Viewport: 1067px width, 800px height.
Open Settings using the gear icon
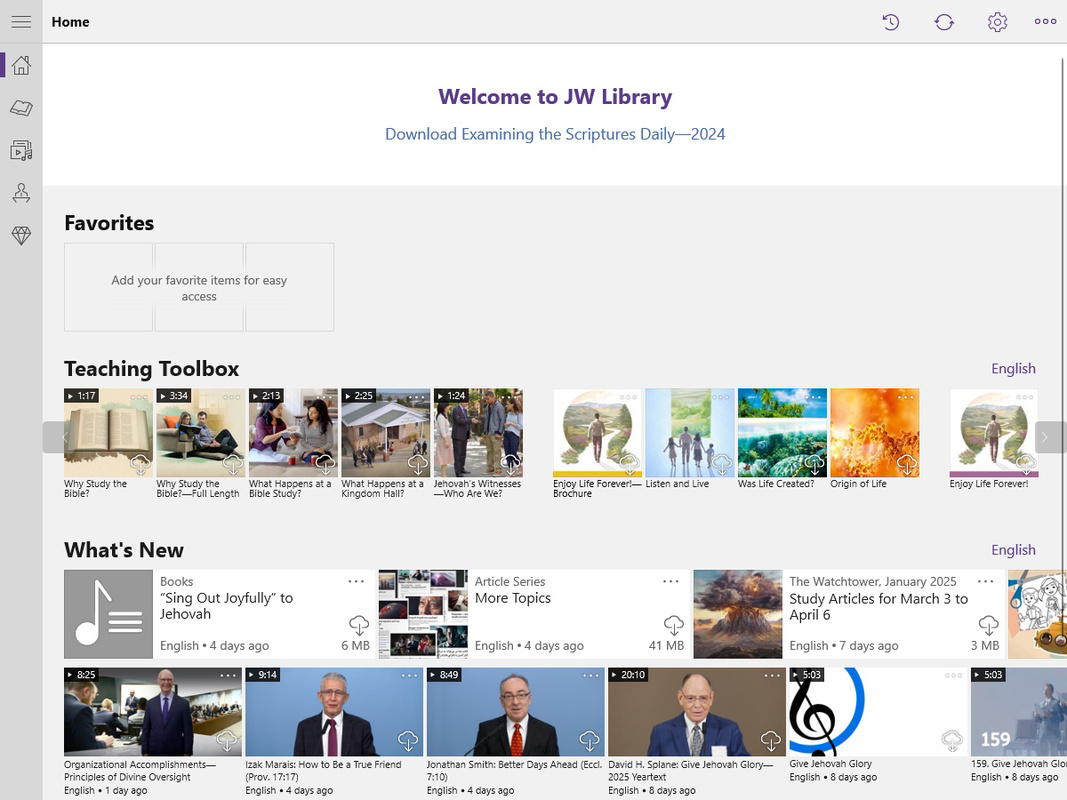[996, 21]
